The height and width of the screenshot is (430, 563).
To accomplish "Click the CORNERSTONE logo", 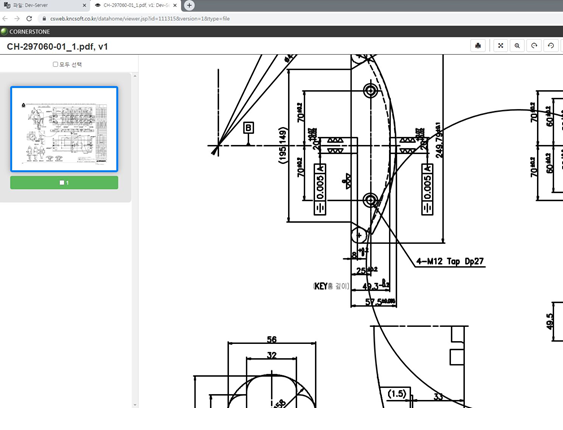I will 25,32.
